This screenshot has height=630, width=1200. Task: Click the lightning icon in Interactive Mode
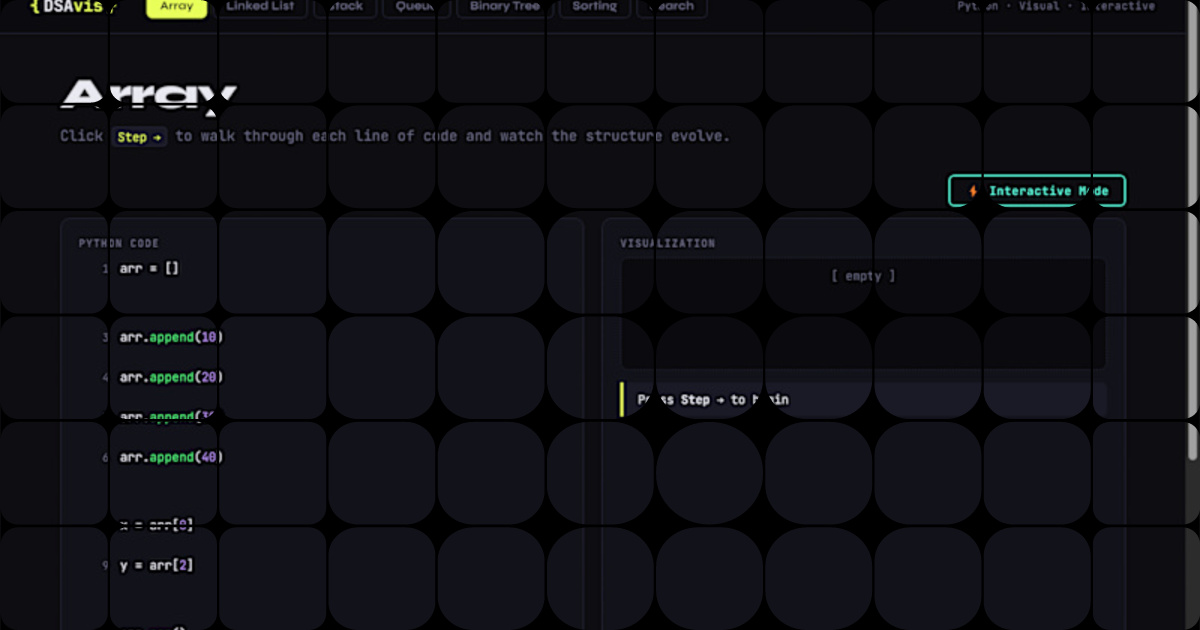973,191
